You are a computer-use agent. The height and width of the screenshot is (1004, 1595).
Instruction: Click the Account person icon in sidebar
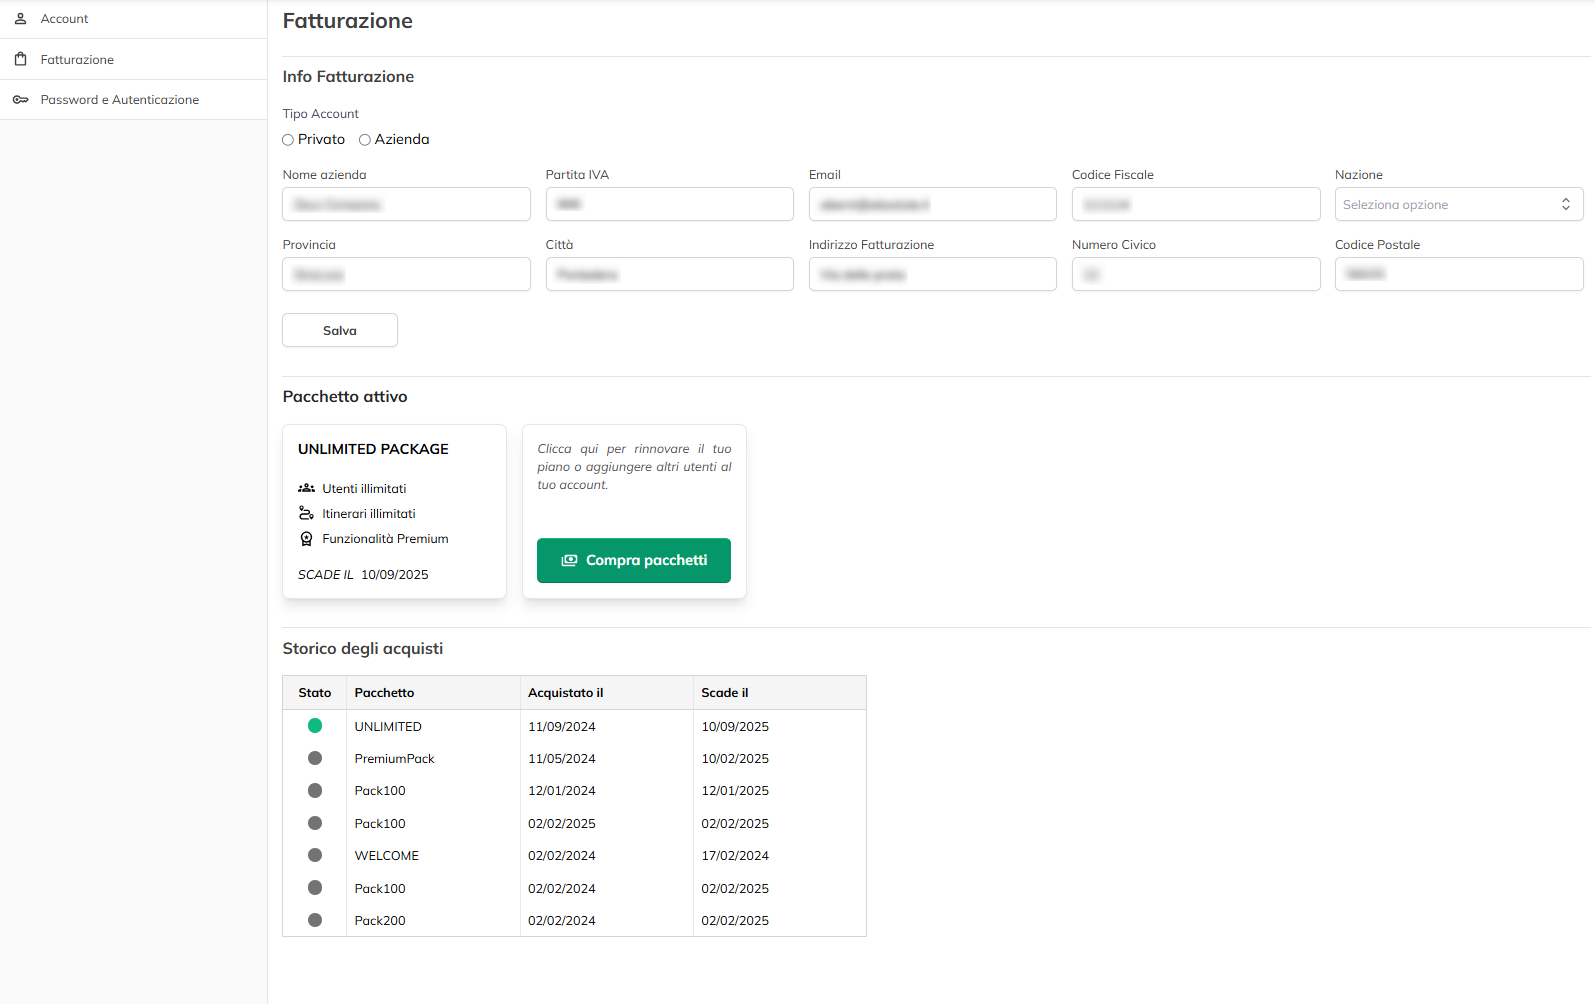tap(20, 19)
